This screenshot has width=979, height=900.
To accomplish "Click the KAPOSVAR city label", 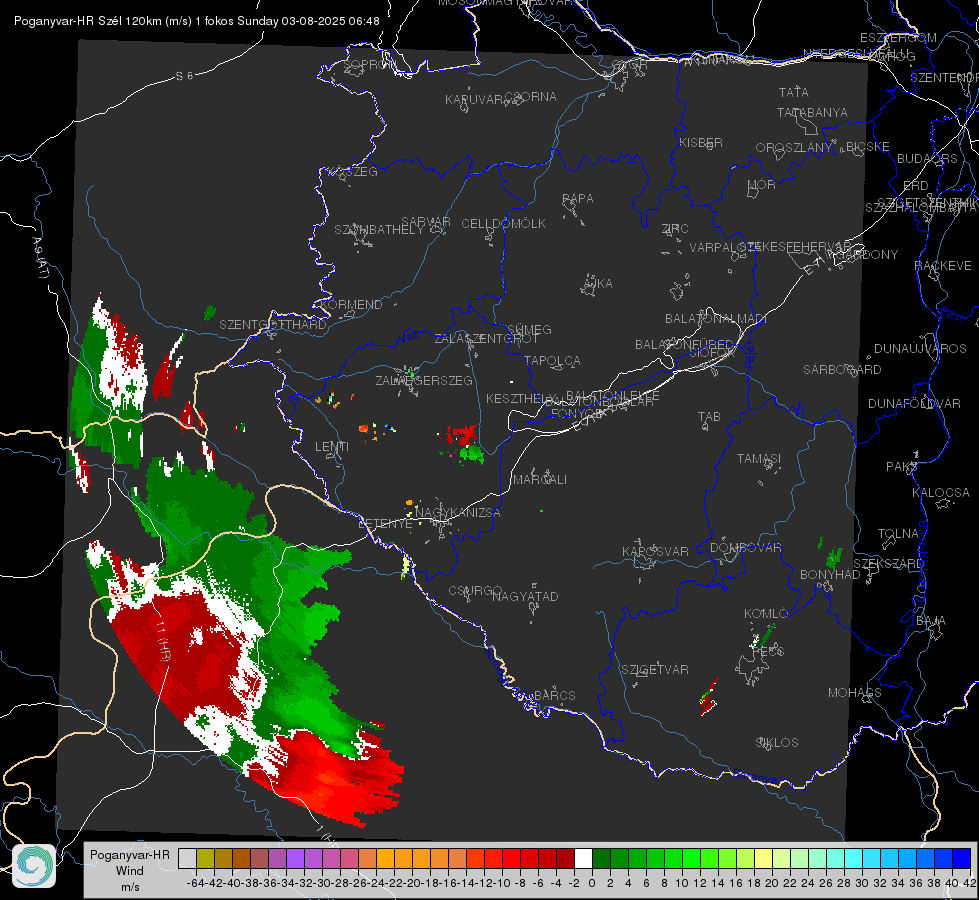I will [656, 551].
